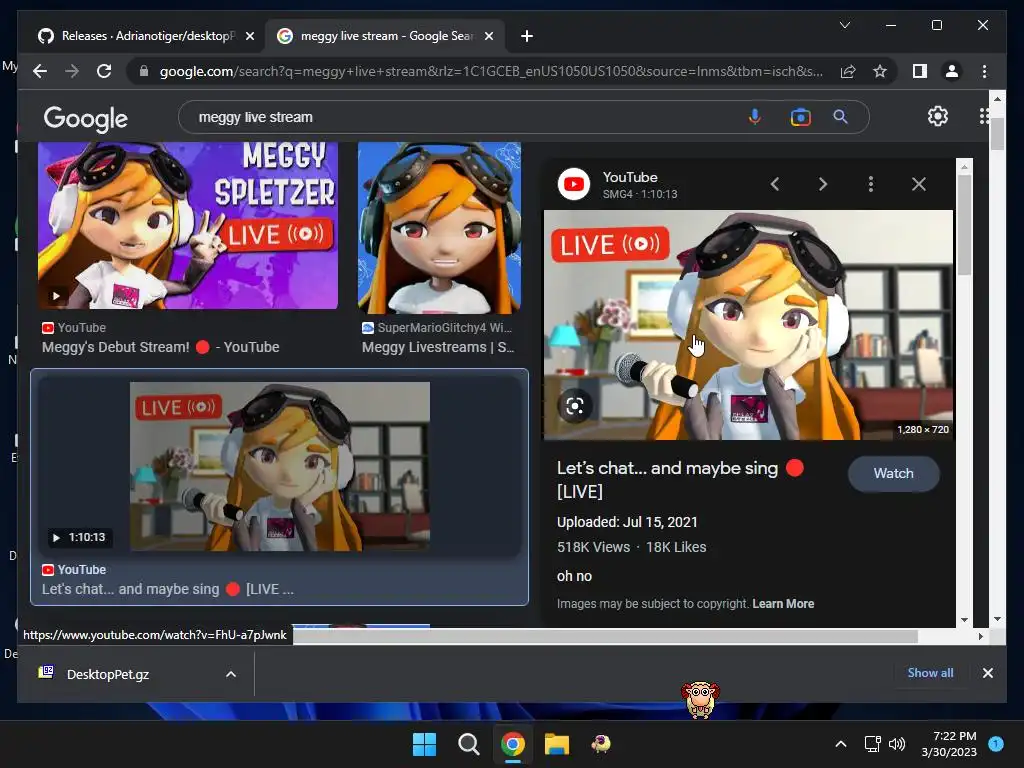
Task: Expand DesktopPet.gz download options chevron
Action: tap(231, 674)
